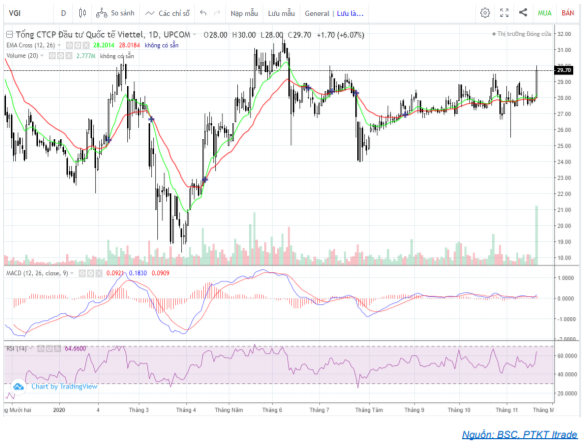Click the Tháng 9 time axis label
Viewport: 584px width, 443px height.
pyautogui.click(x=414, y=410)
